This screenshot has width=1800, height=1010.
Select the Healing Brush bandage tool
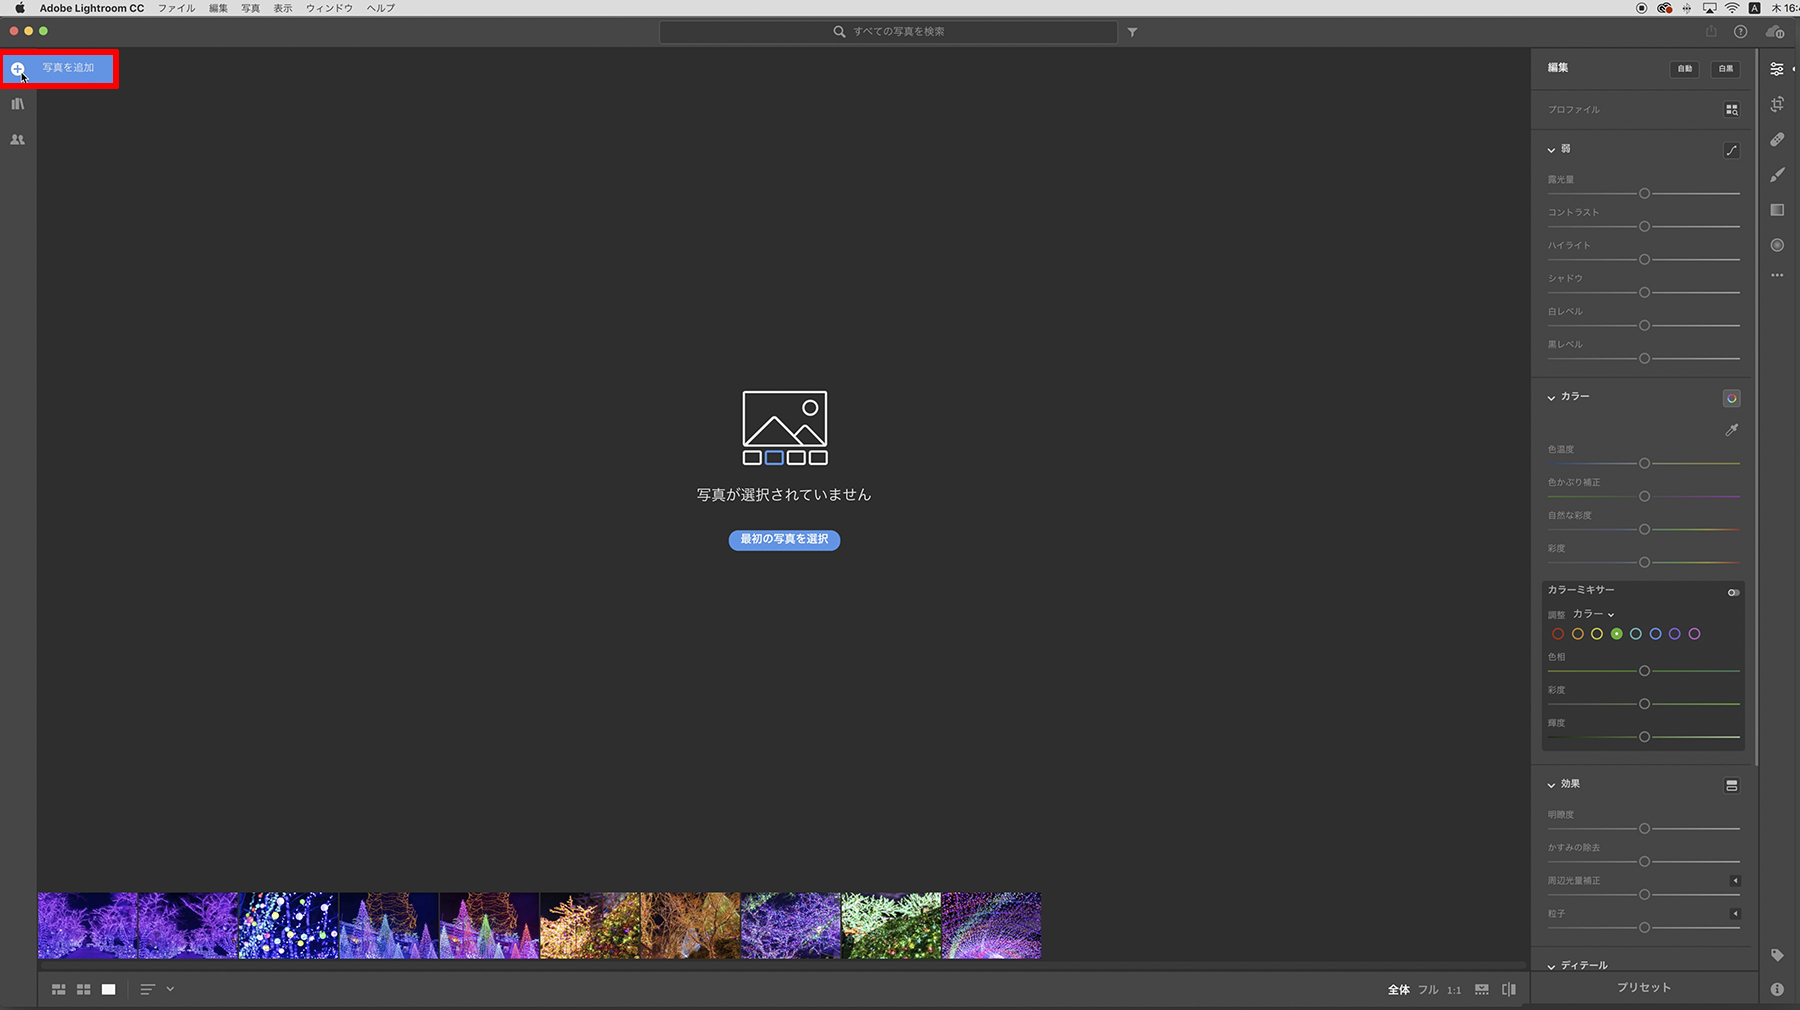[1777, 139]
